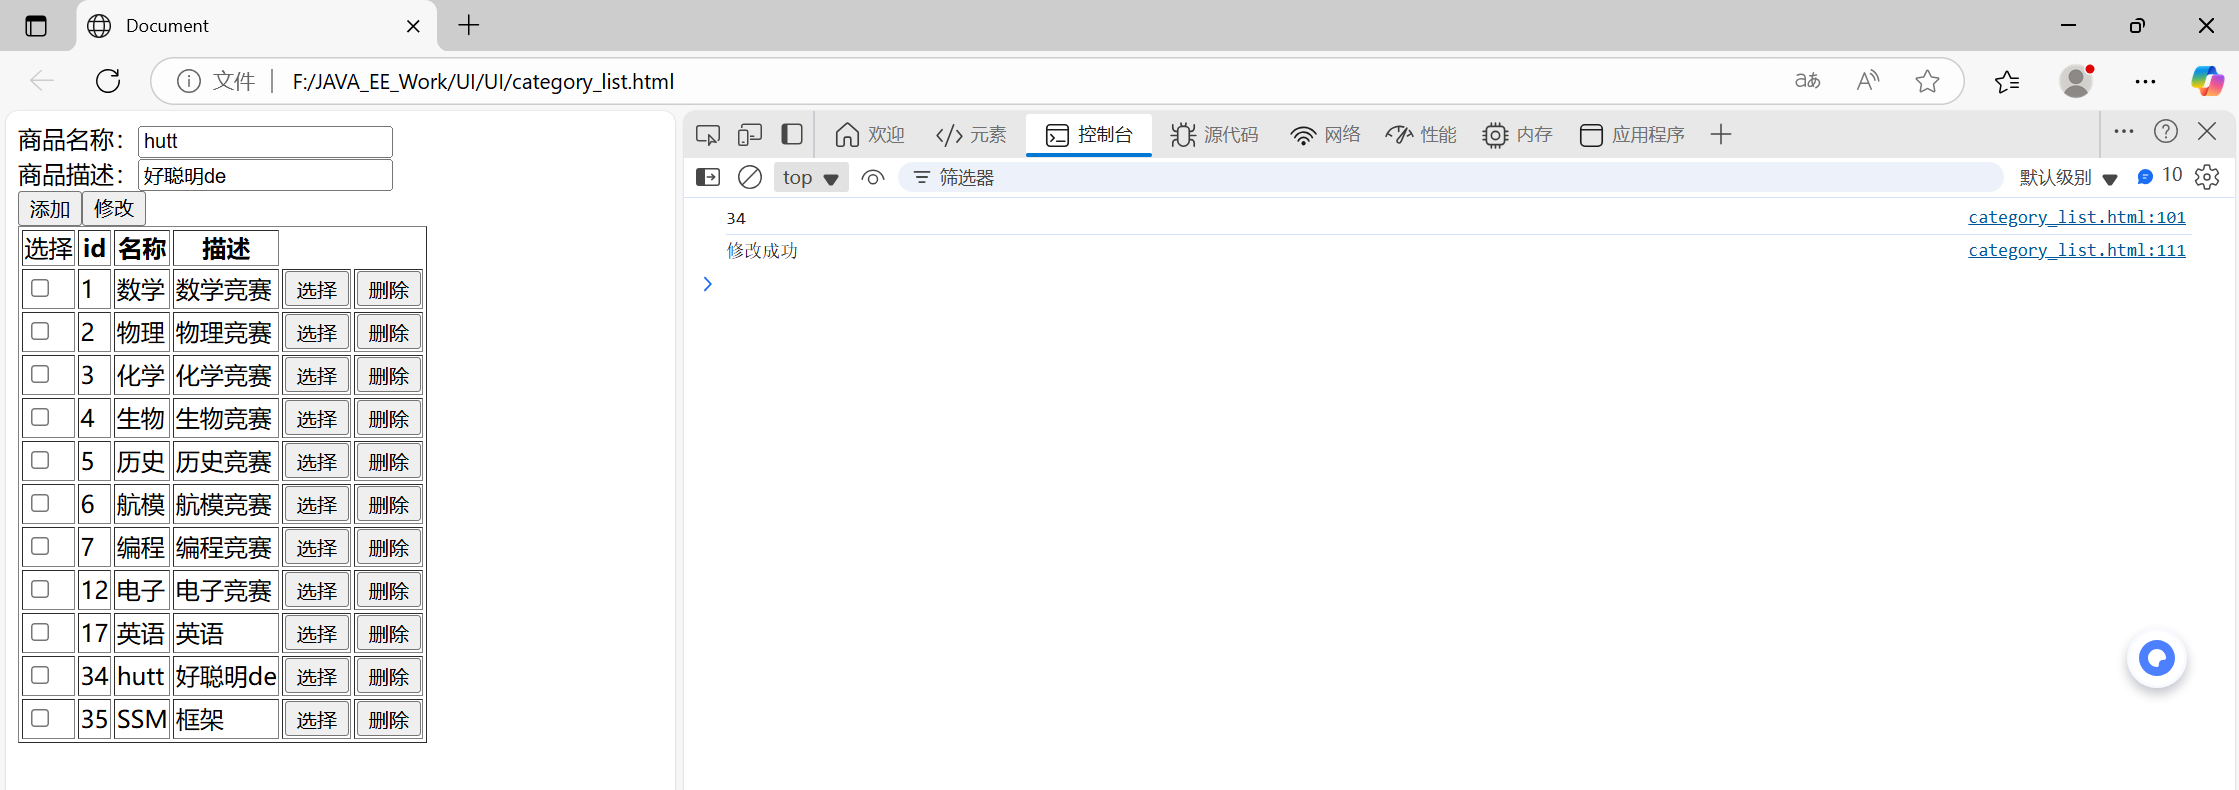Viewport: 2239px width, 790px height.
Task: Open console settings gear icon
Action: tap(2207, 177)
